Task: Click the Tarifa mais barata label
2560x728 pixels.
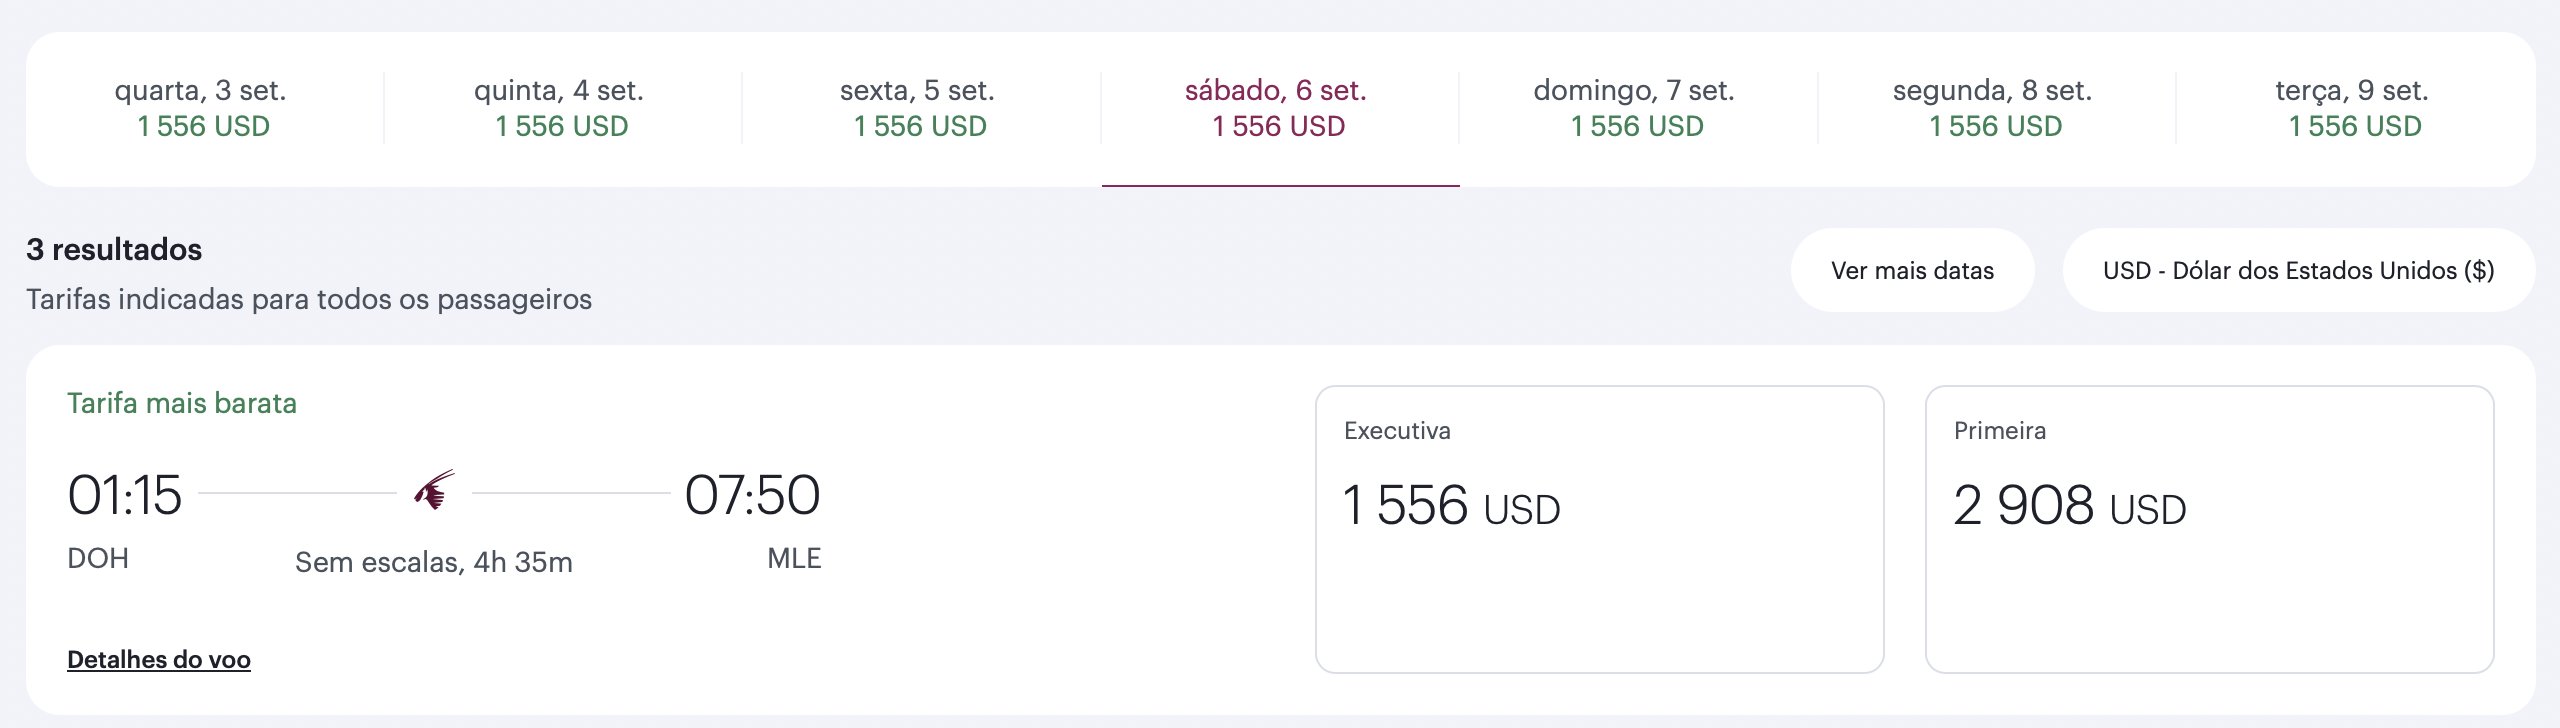Action: click(182, 403)
